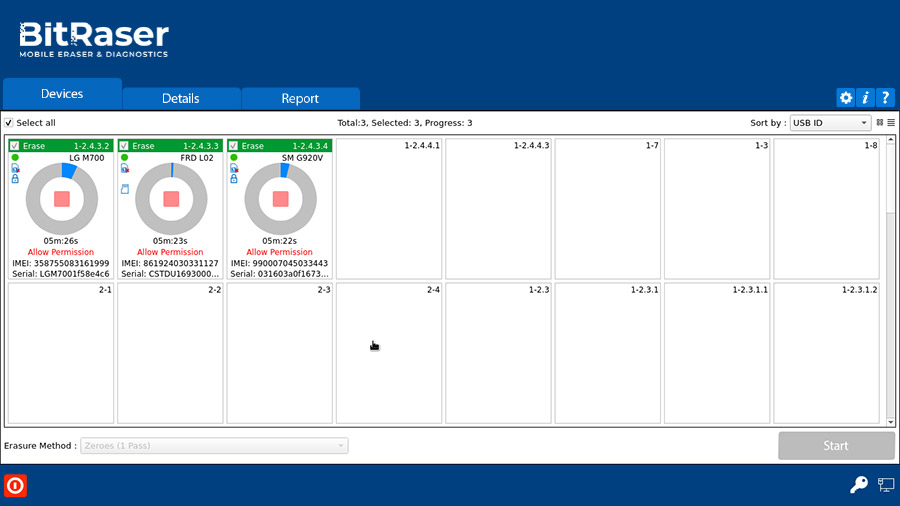Uncheck the FRD L02 Erase checkbox

pos(124,146)
